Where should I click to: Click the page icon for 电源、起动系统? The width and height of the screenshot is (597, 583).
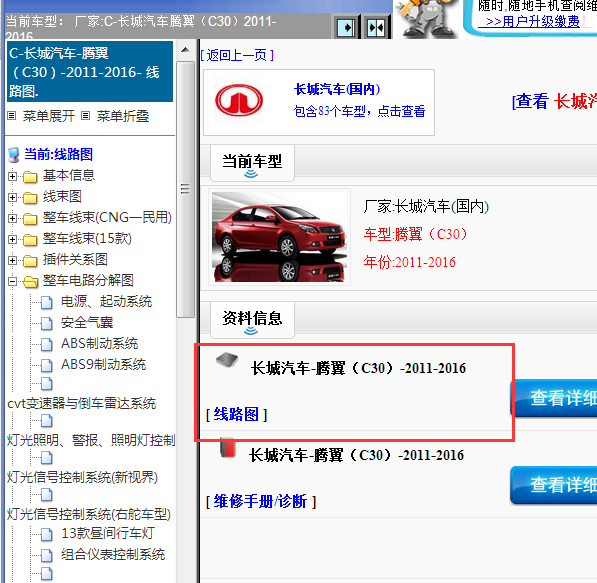(x=47, y=303)
